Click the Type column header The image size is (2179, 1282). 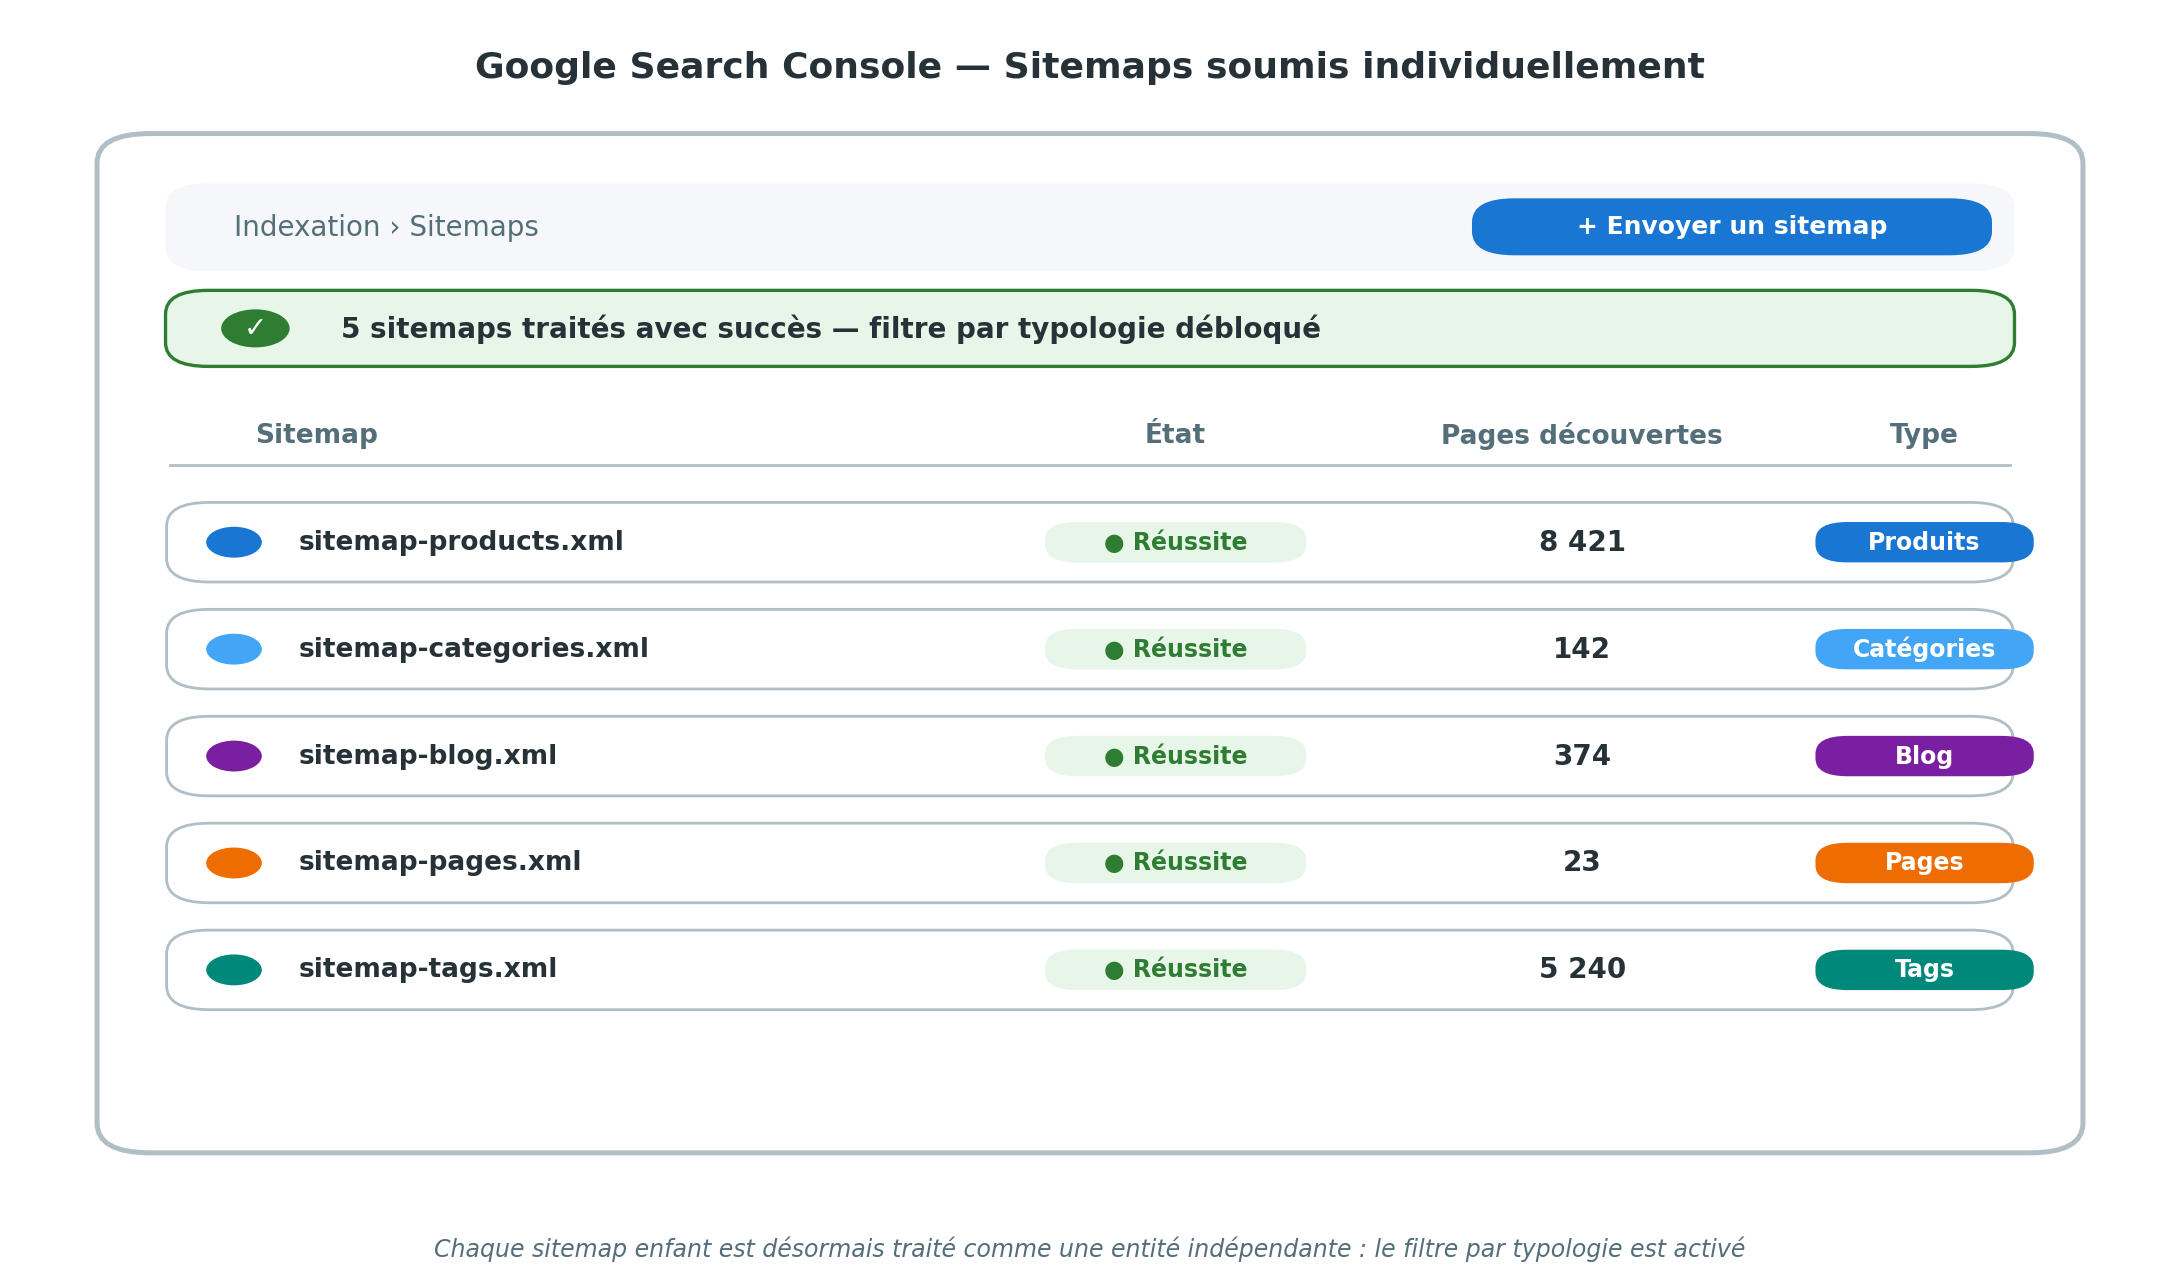pyautogui.click(x=1923, y=435)
